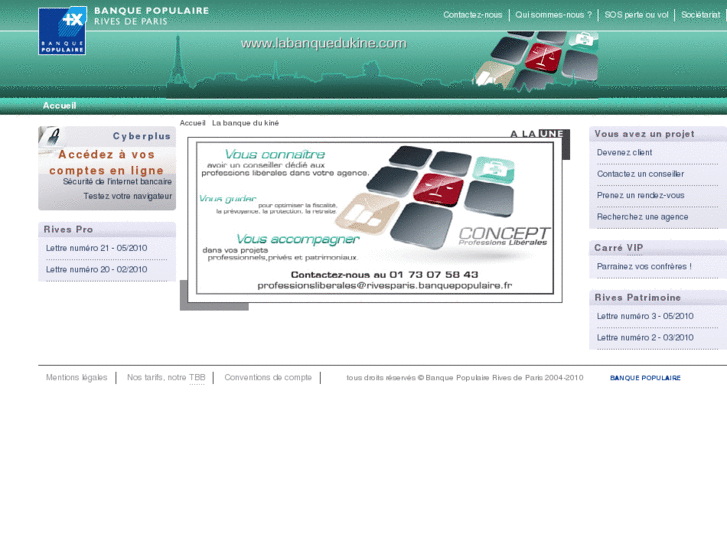Viewport: 727px width, 545px height.
Task: Open Lettre numéro 20 - 02/2010
Action: [x=96, y=269]
